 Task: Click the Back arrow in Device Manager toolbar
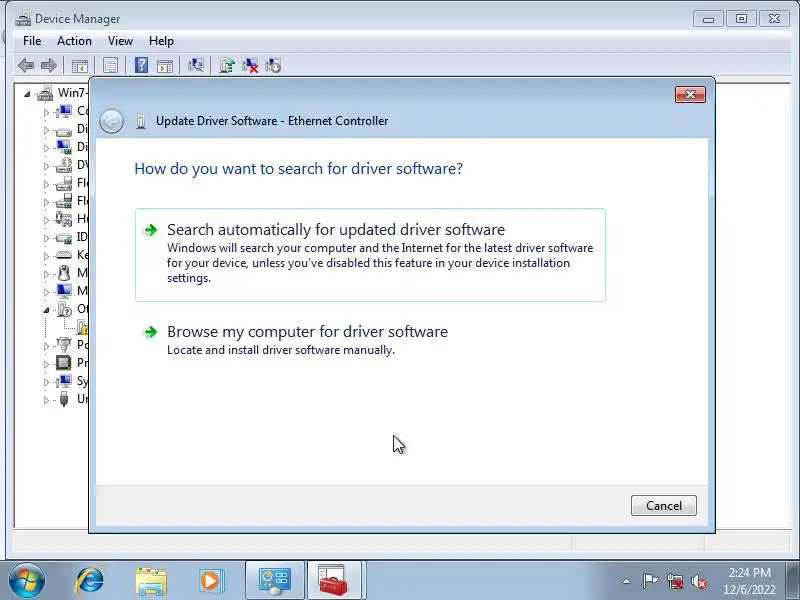tap(26, 65)
